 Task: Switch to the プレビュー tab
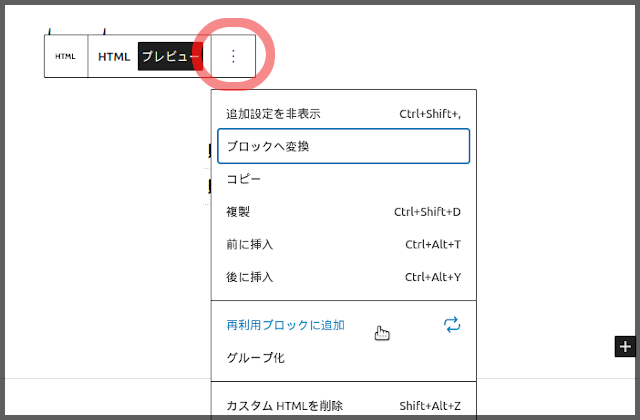coord(170,56)
